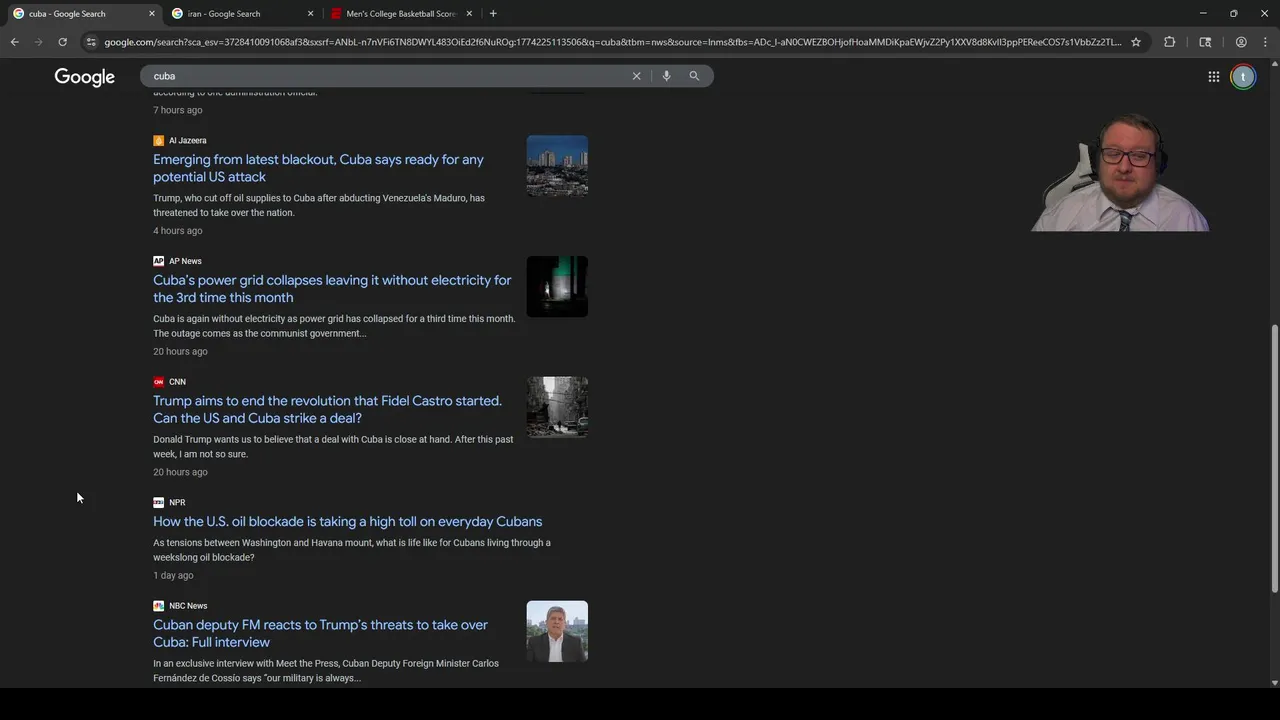This screenshot has height=720, width=1280.
Task: Click the webcam overlay of the presenter
Action: (1120, 173)
